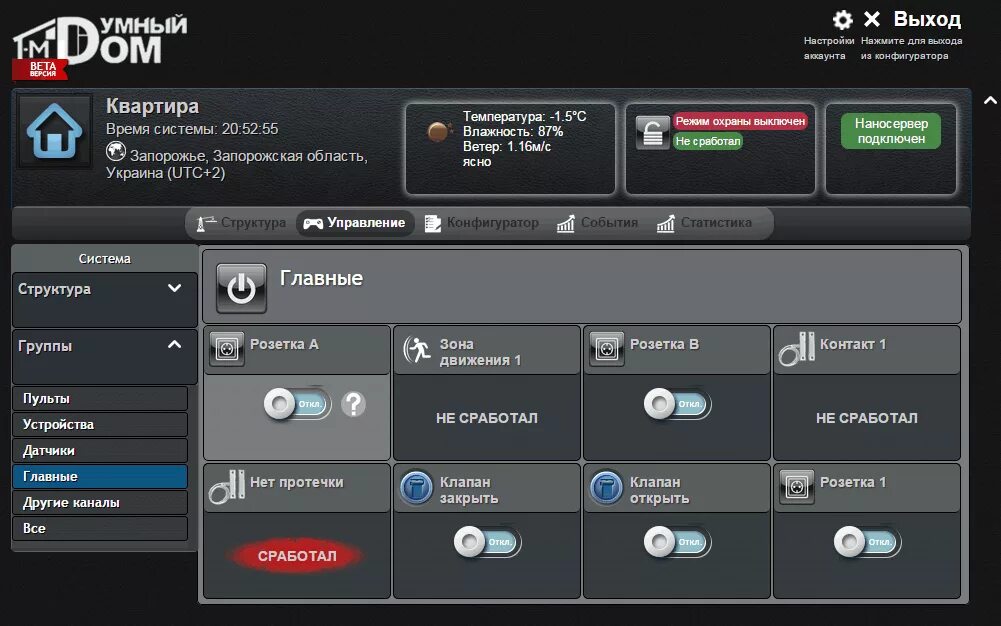Viewport: 1001px width, 626px height.
Task: Select Главные group in sidebar
Action: pos(100,477)
